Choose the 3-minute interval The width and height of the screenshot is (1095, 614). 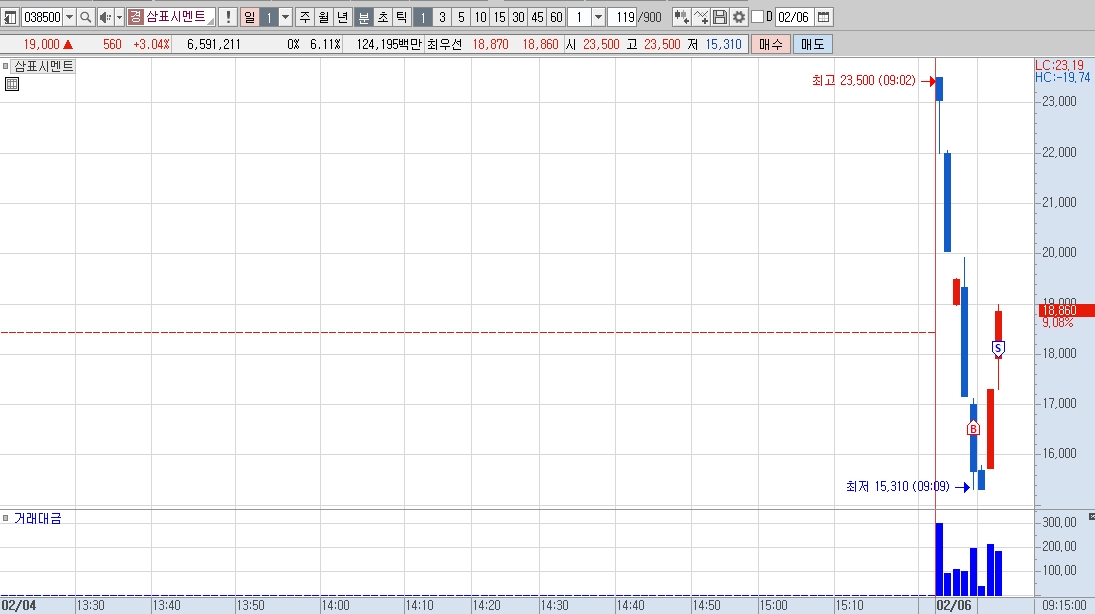coord(442,17)
